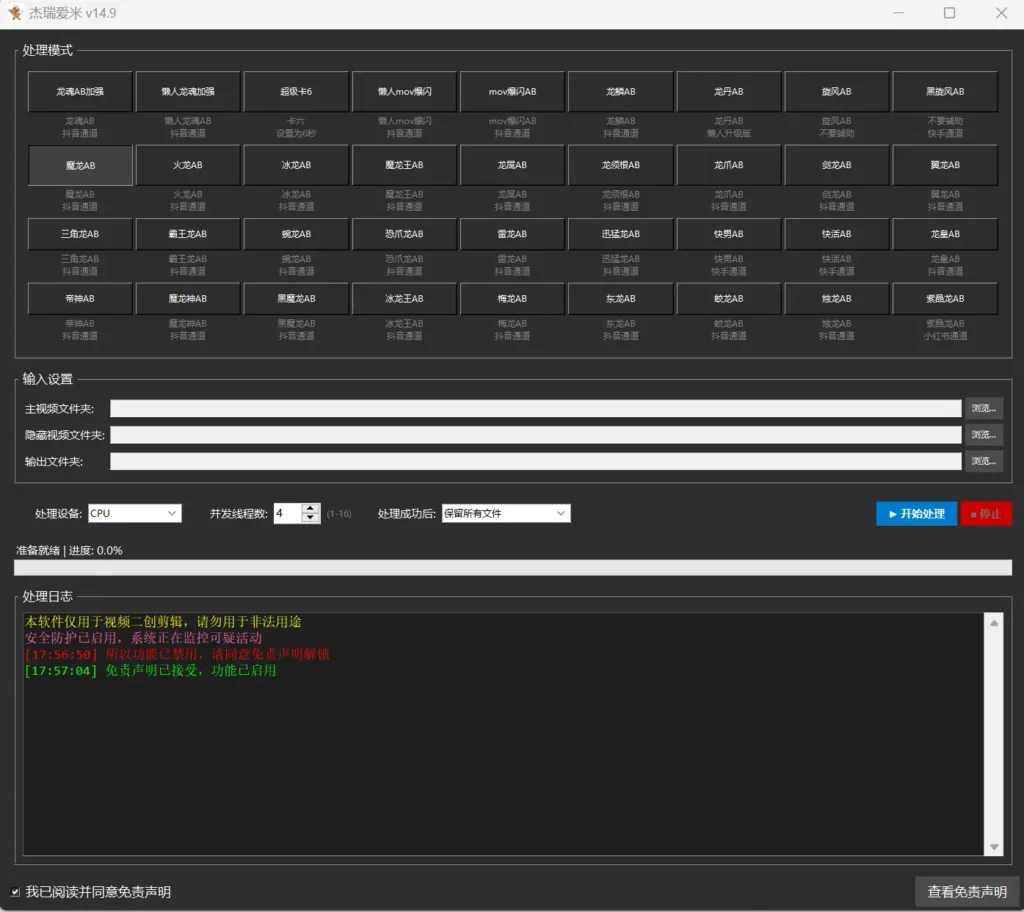Select the 黑旋风AB mode button
This screenshot has width=1024, height=912.
click(x=945, y=91)
